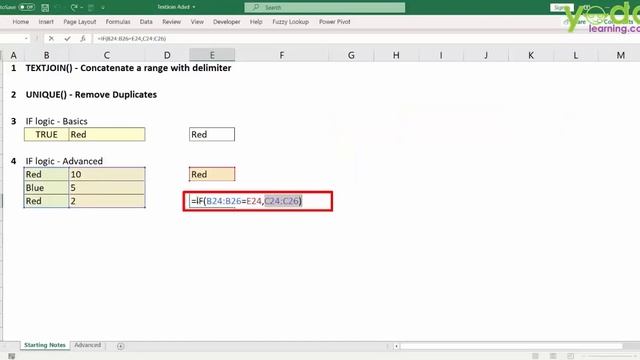Select column C header

click(x=107, y=55)
